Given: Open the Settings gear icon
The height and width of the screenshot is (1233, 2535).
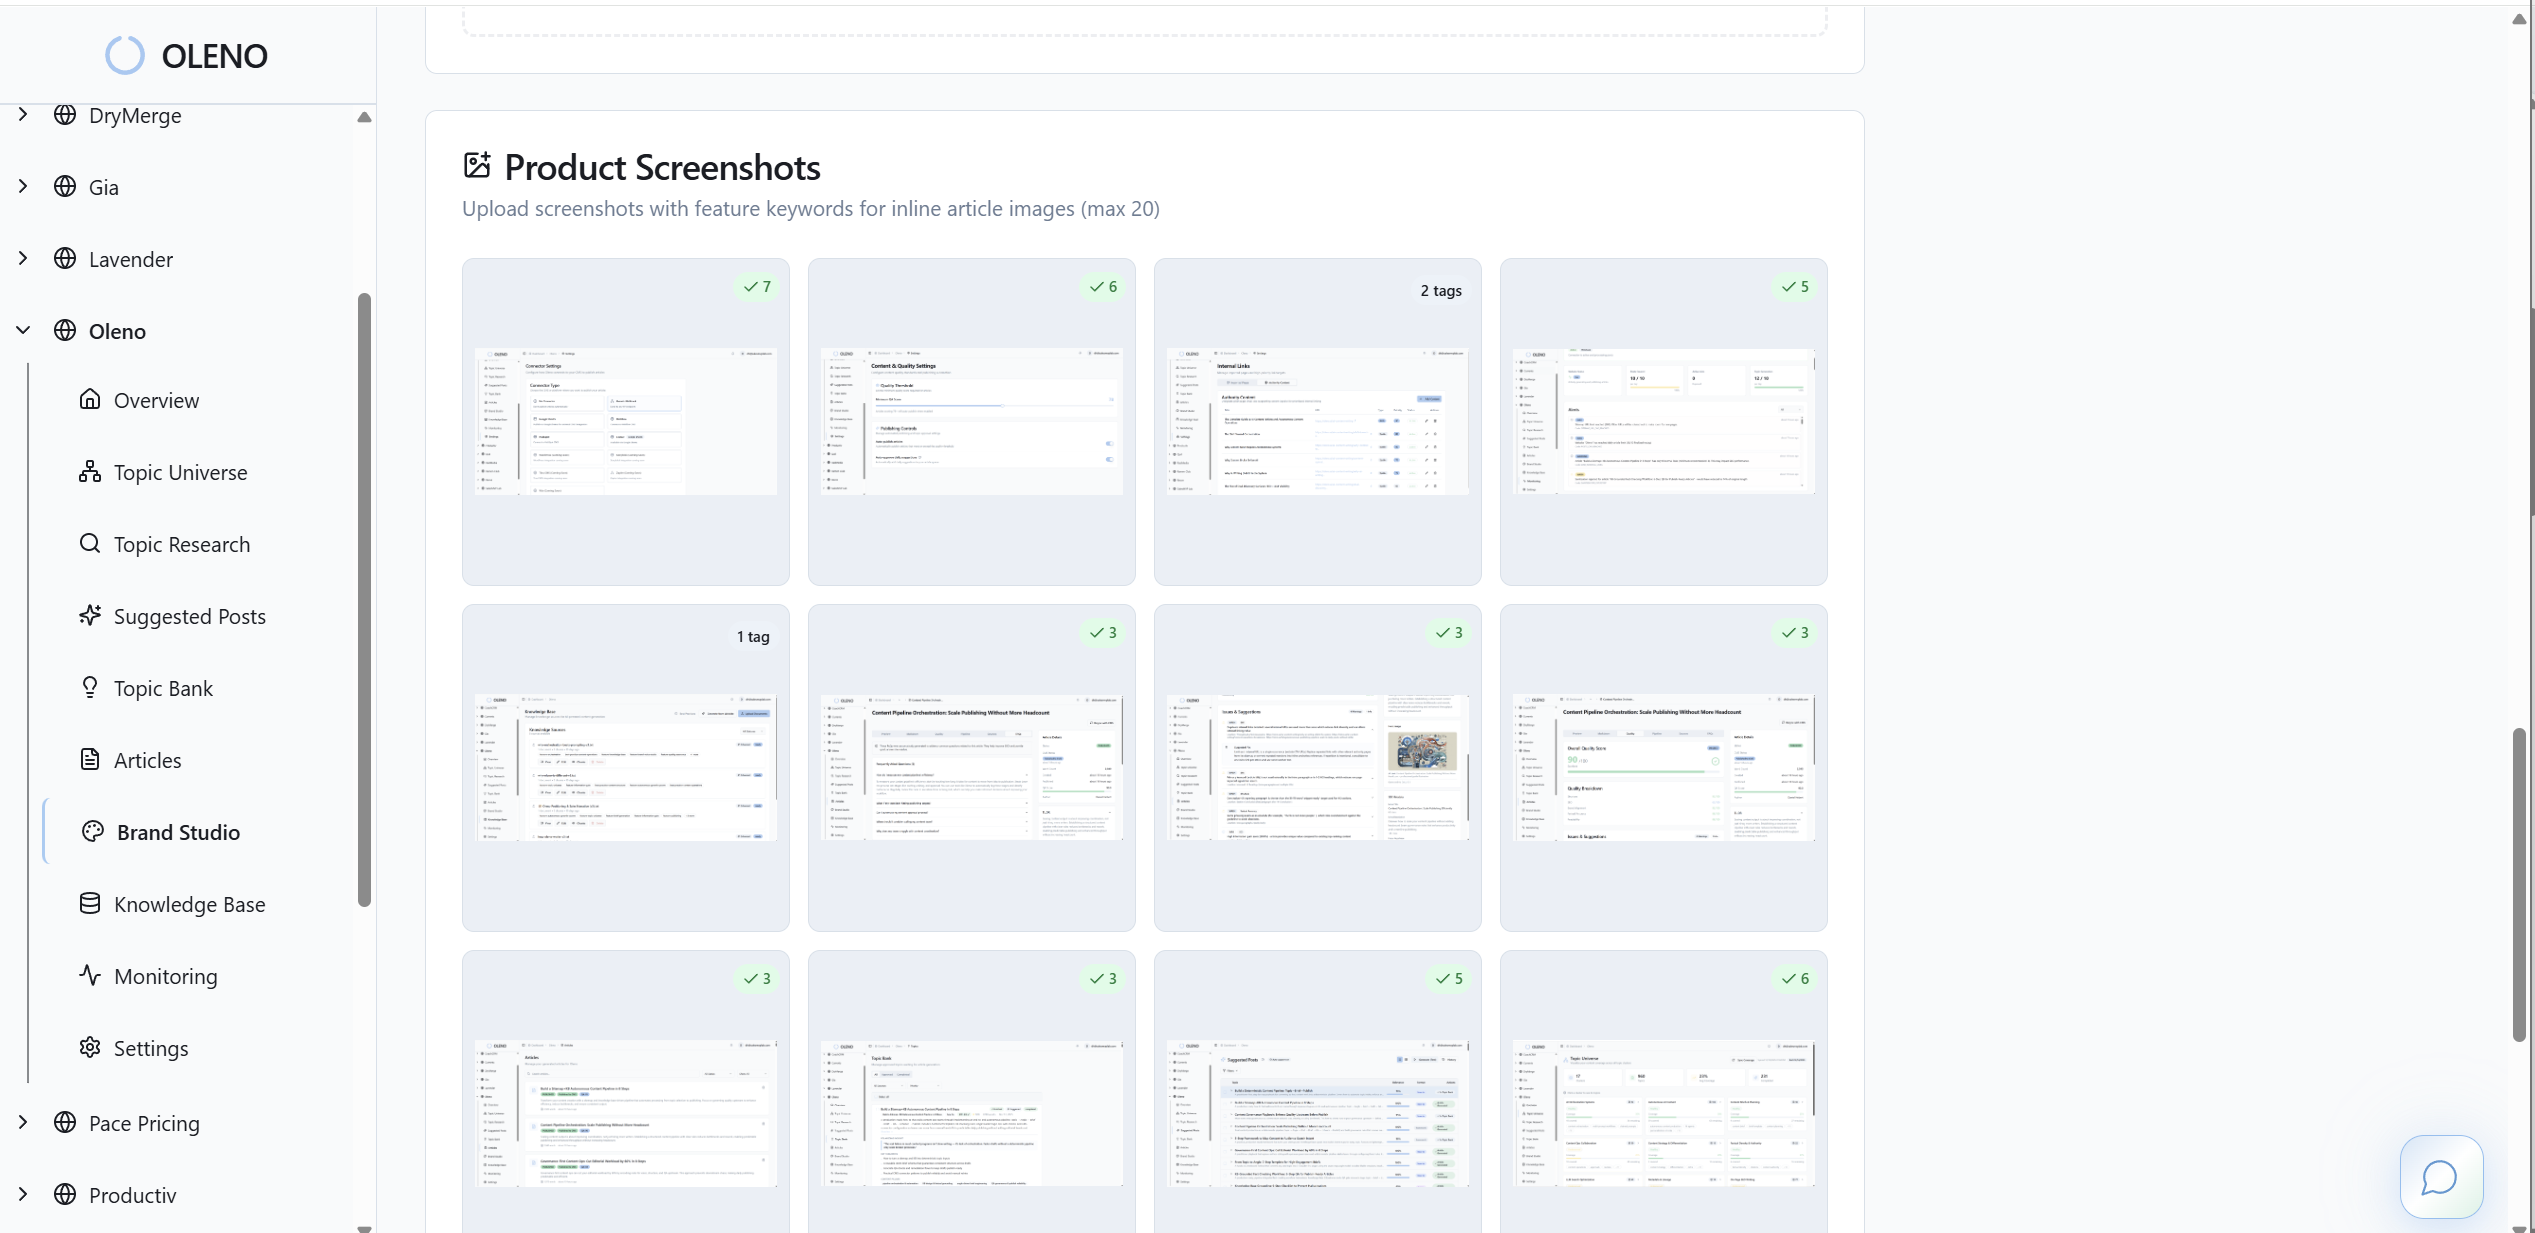Looking at the screenshot, I should 90,1048.
